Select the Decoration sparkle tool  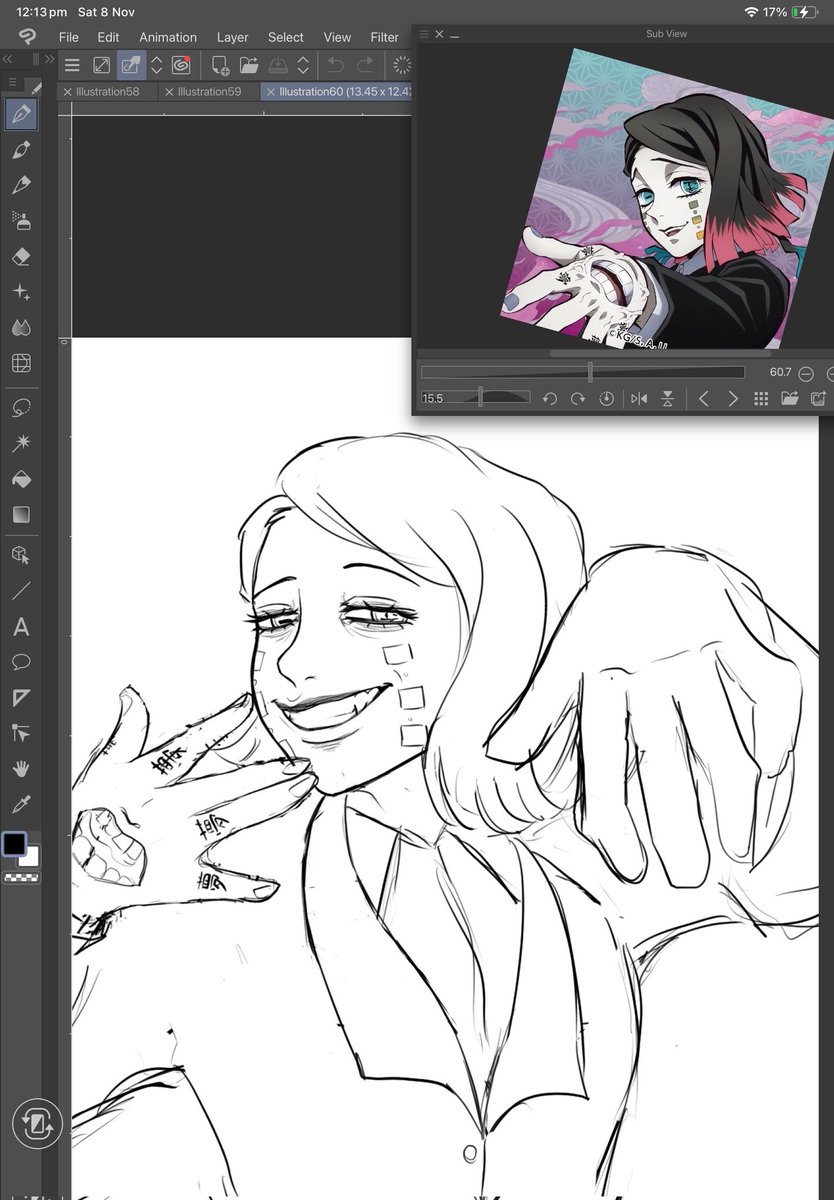(21, 292)
